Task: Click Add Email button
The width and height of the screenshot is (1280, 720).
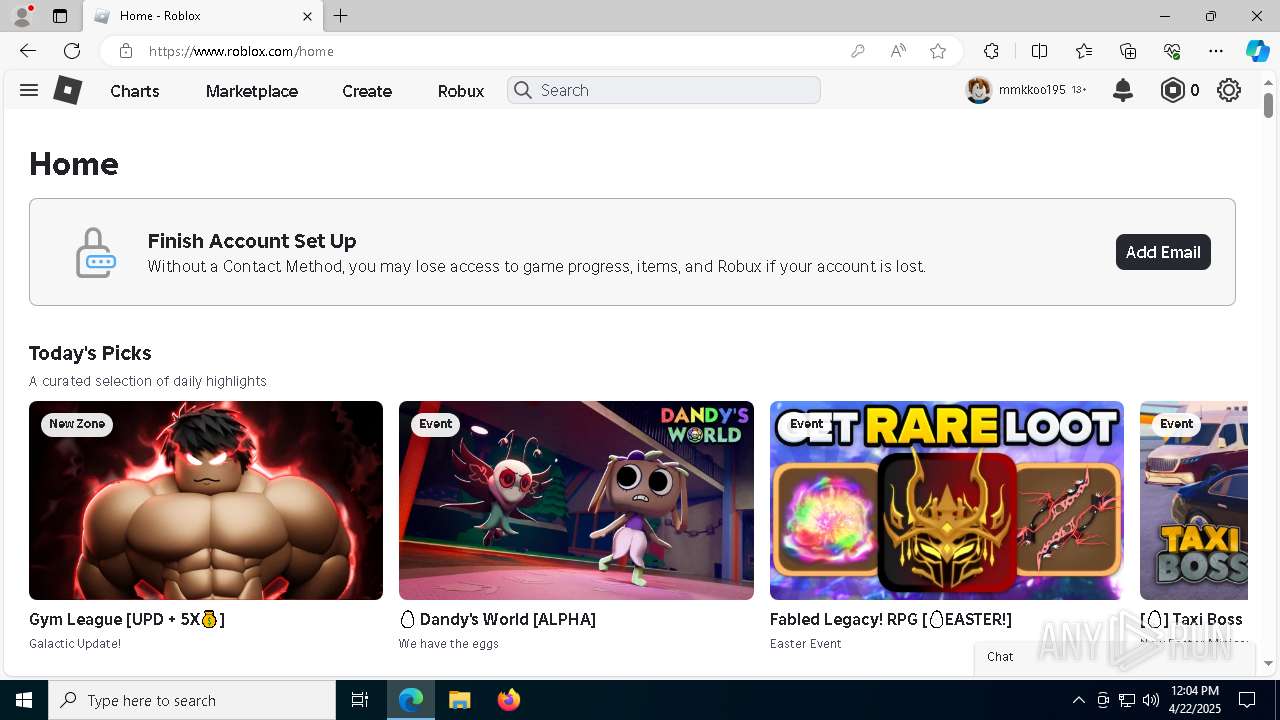Action: point(1163,252)
